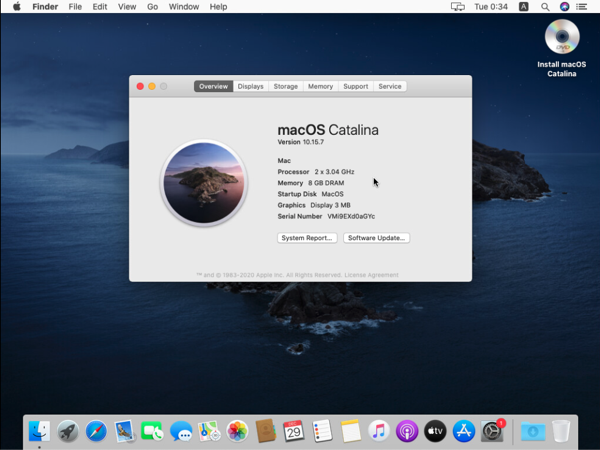The height and width of the screenshot is (450, 600).
Task: Open Spotlight search magnifier in menu bar
Action: (x=545, y=7)
